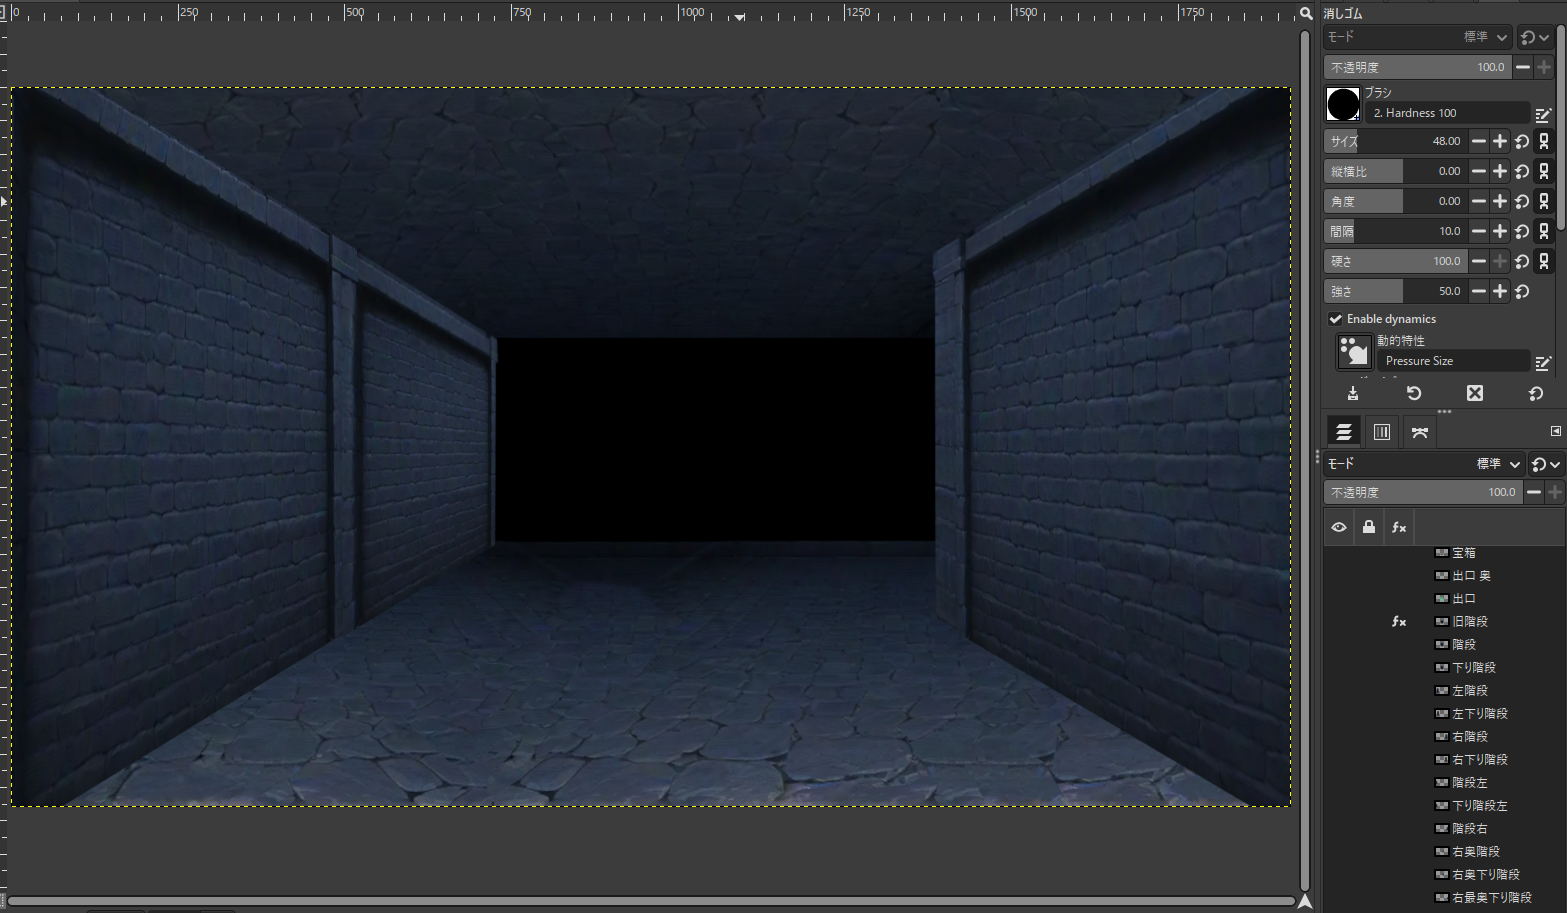Switch to the Channels tab

(1382, 432)
